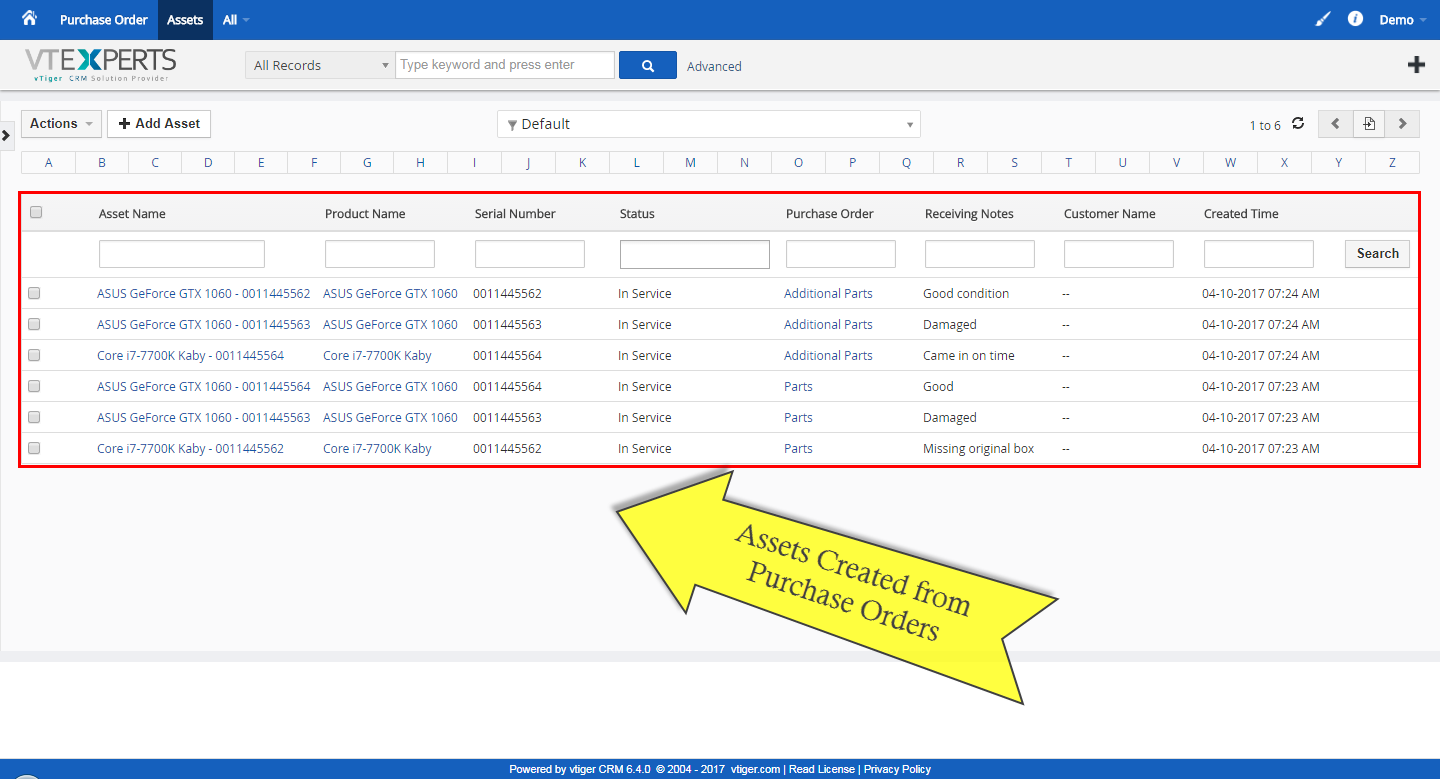
Task: Click the blue search magnifier button
Action: click(648, 65)
